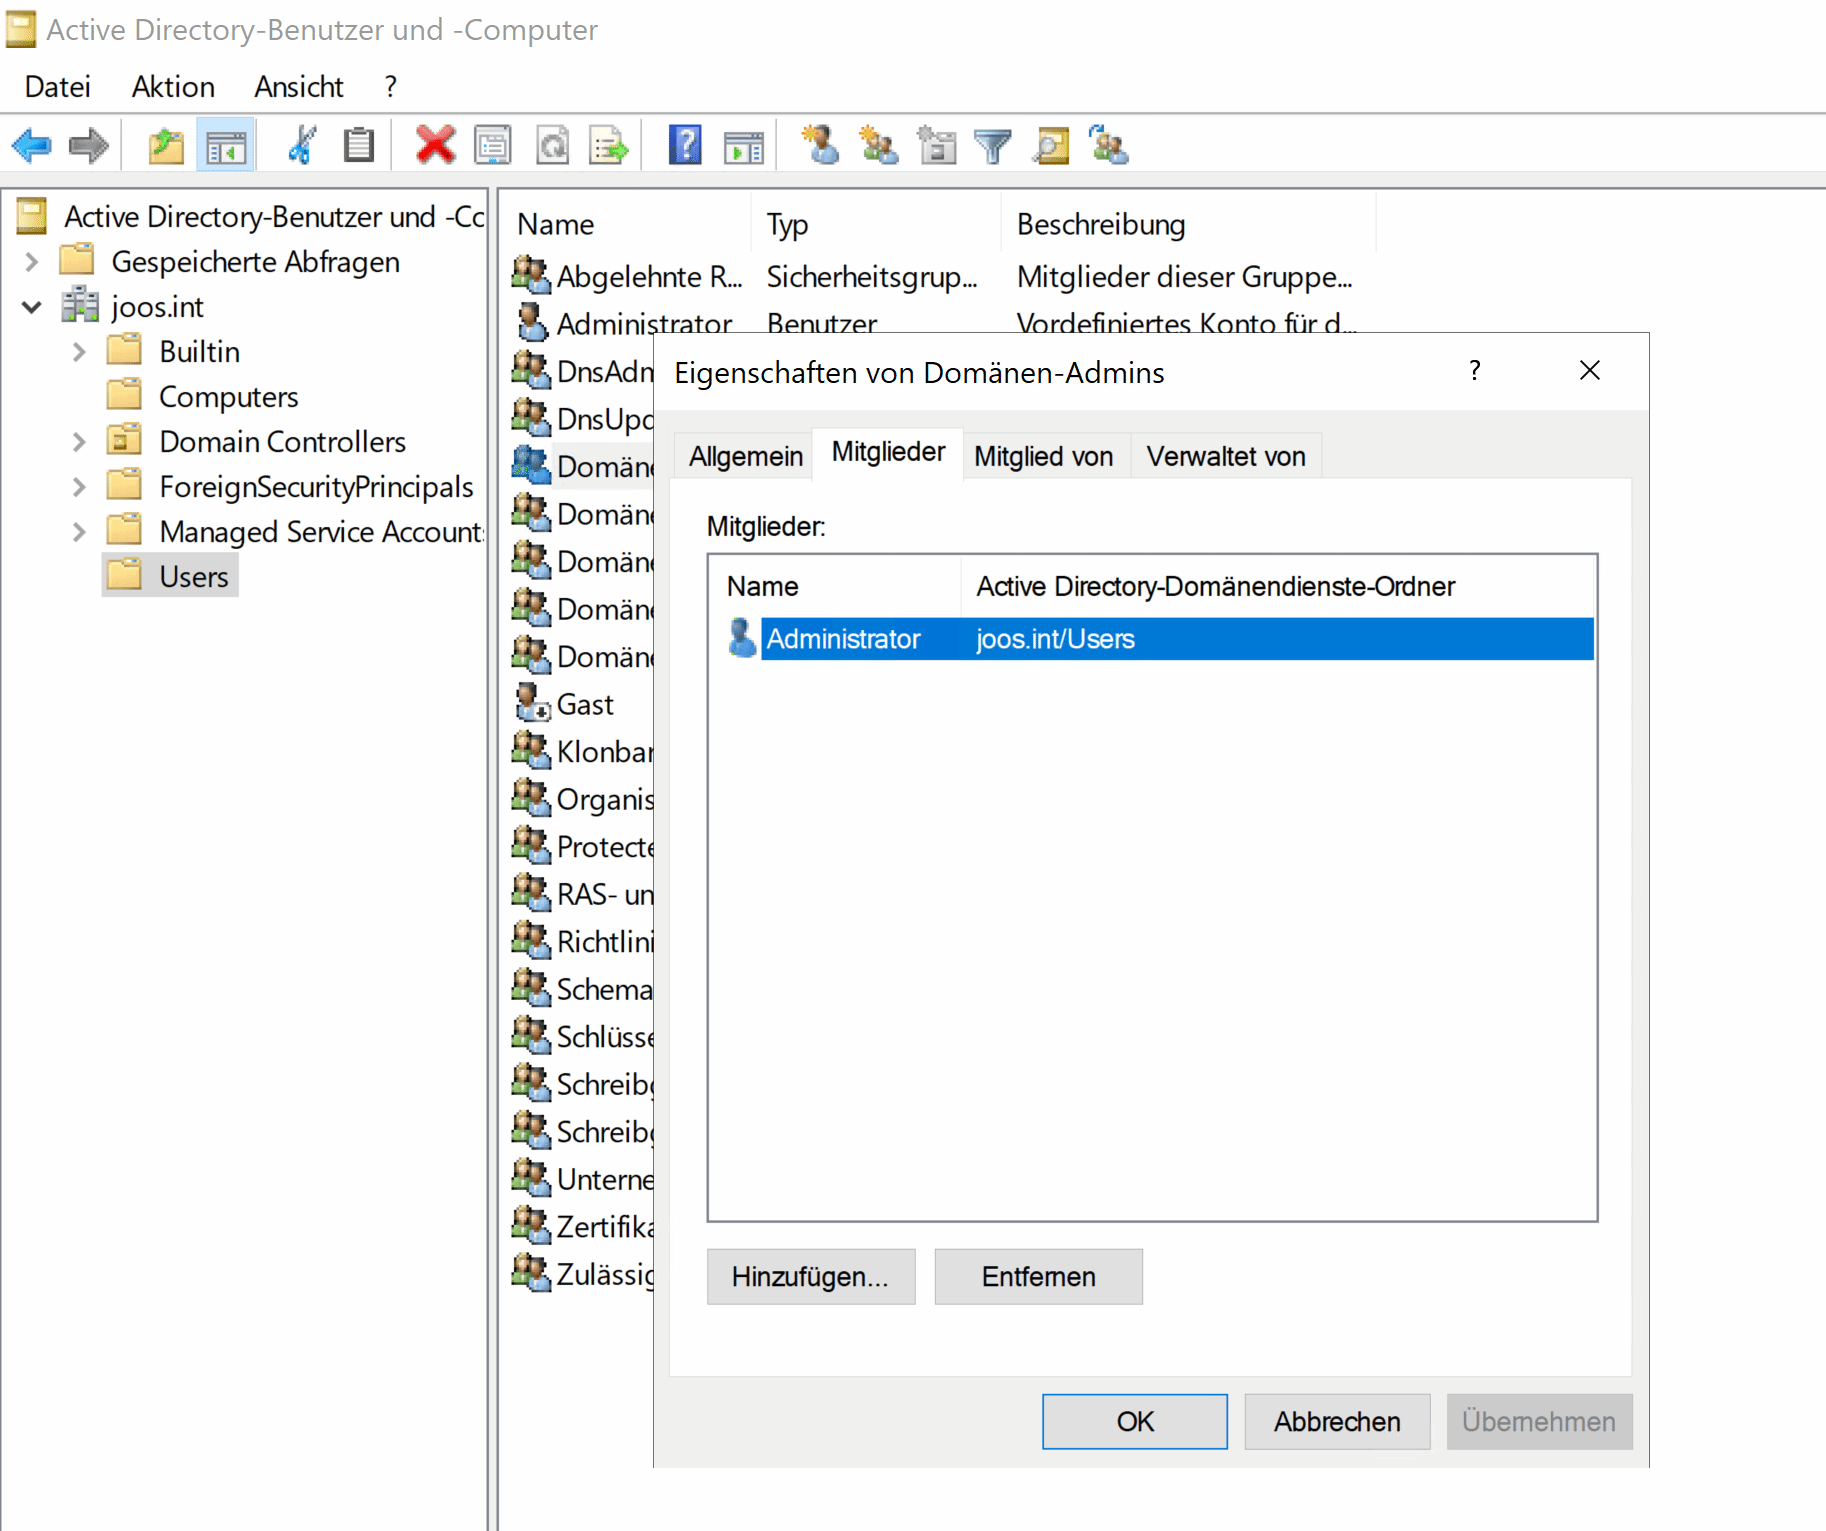The width and height of the screenshot is (1826, 1531).
Task: Click the Hinzufügen button
Action: (810, 1277)
